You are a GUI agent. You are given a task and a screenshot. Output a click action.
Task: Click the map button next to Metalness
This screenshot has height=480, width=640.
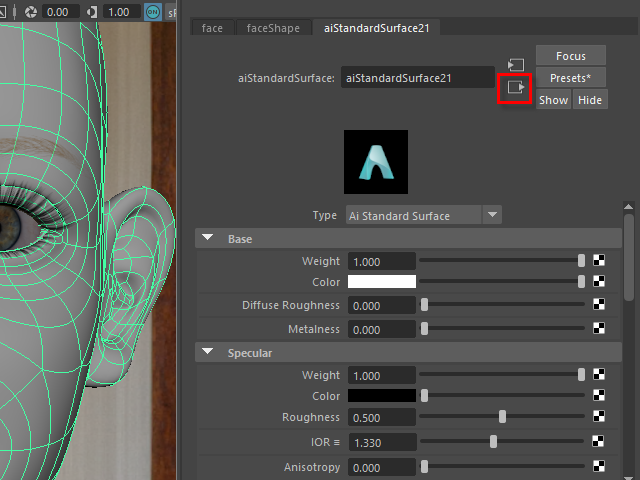[598, 329]
